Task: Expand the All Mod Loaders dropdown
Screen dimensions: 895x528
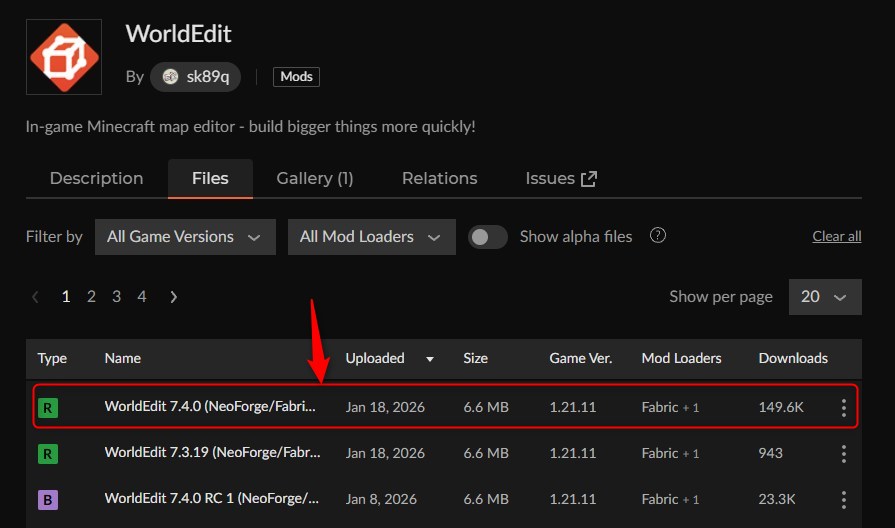Action: point(371,237)
